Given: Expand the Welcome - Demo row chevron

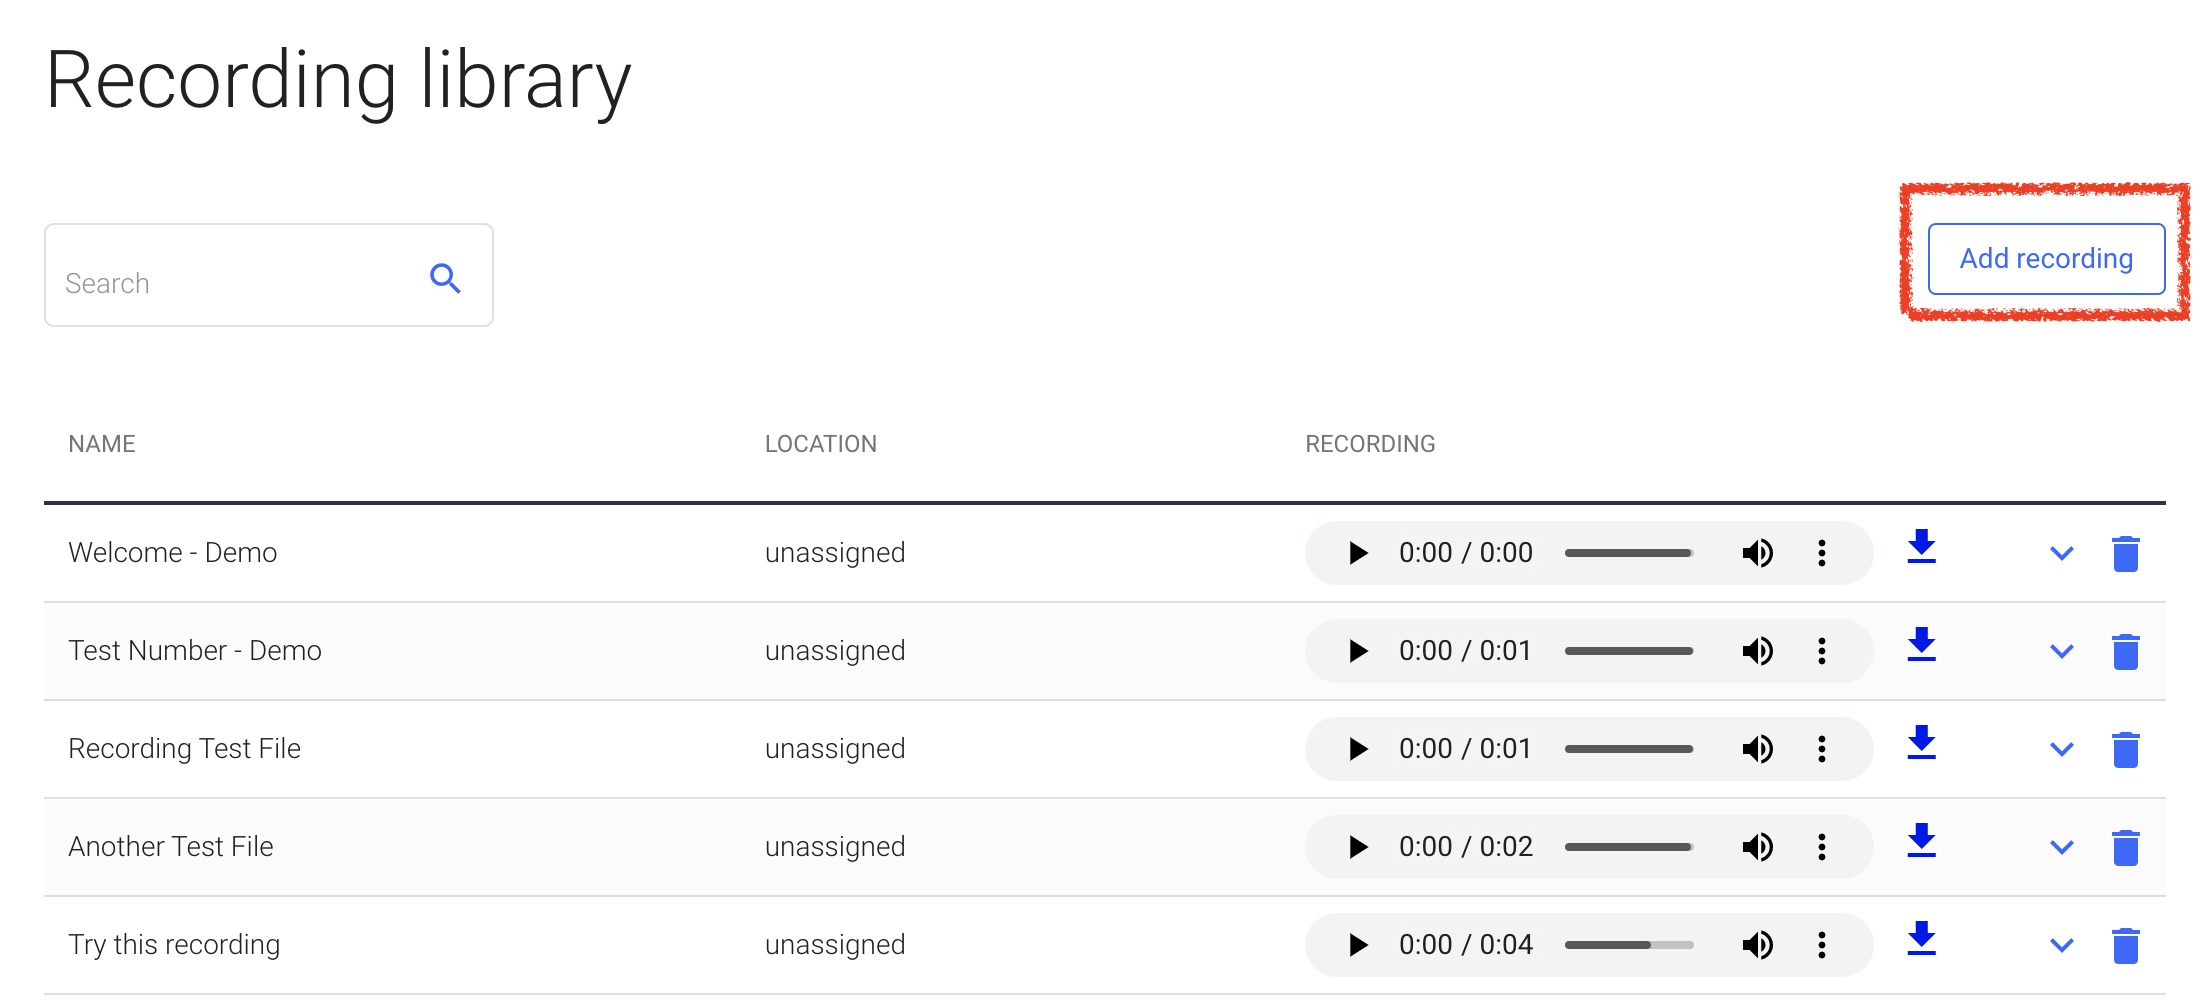Looking at the screenshot, I should [2061, 553].
